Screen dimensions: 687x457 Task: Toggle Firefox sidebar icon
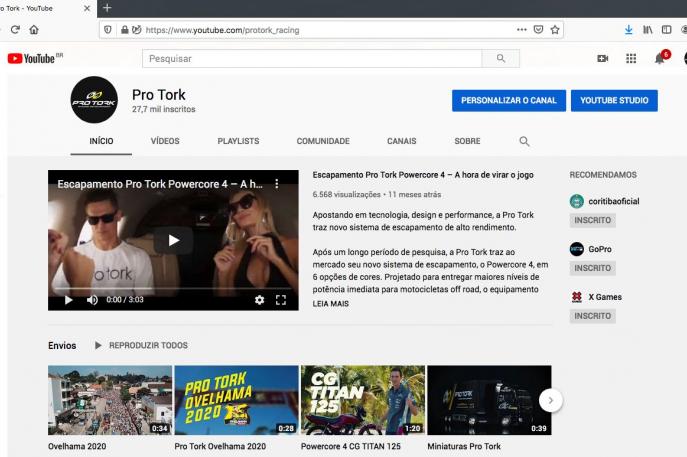tap(666, 30)
